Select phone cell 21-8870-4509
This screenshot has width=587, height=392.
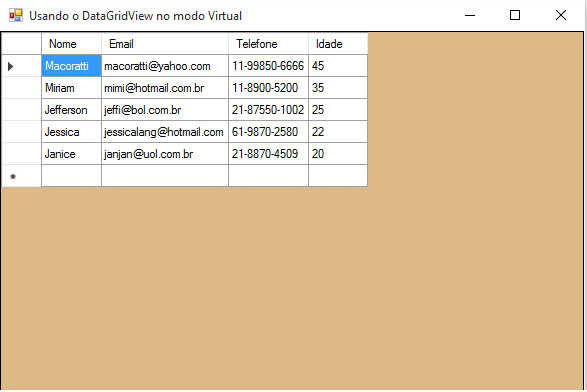coord(268,154)
